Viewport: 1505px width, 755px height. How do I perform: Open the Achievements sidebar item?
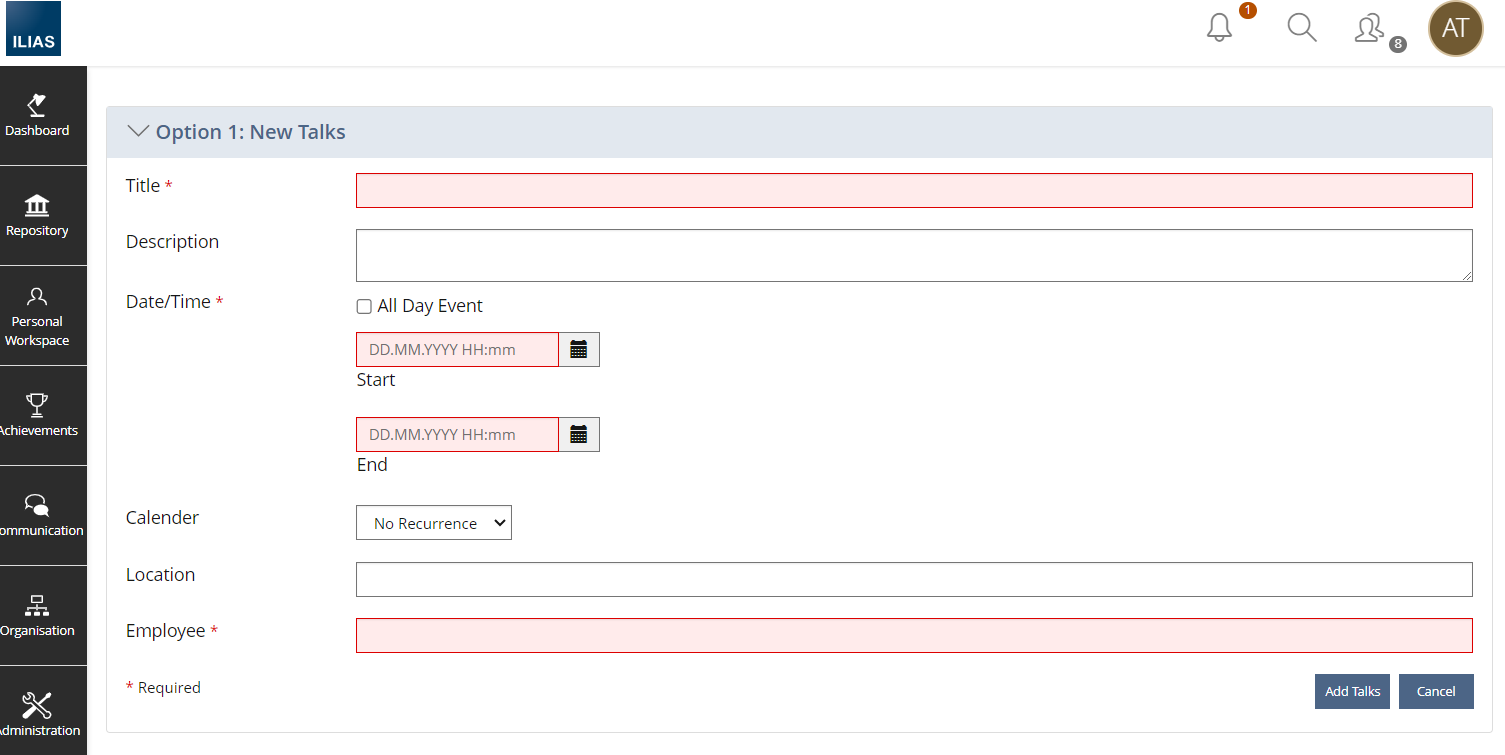tap(38, 416)
